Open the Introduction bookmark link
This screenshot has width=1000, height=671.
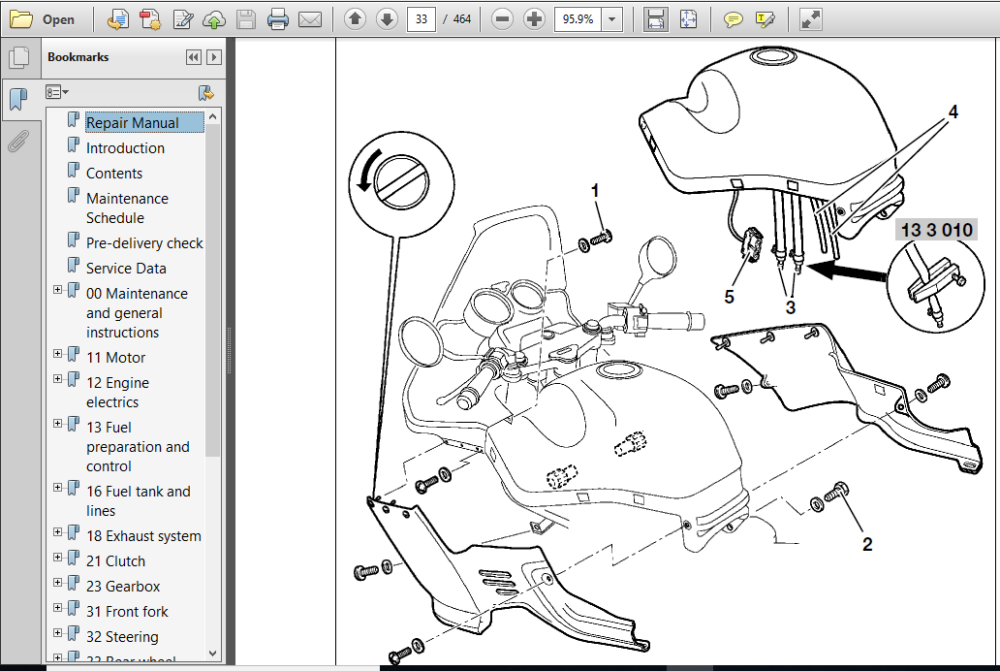point(125,148)
